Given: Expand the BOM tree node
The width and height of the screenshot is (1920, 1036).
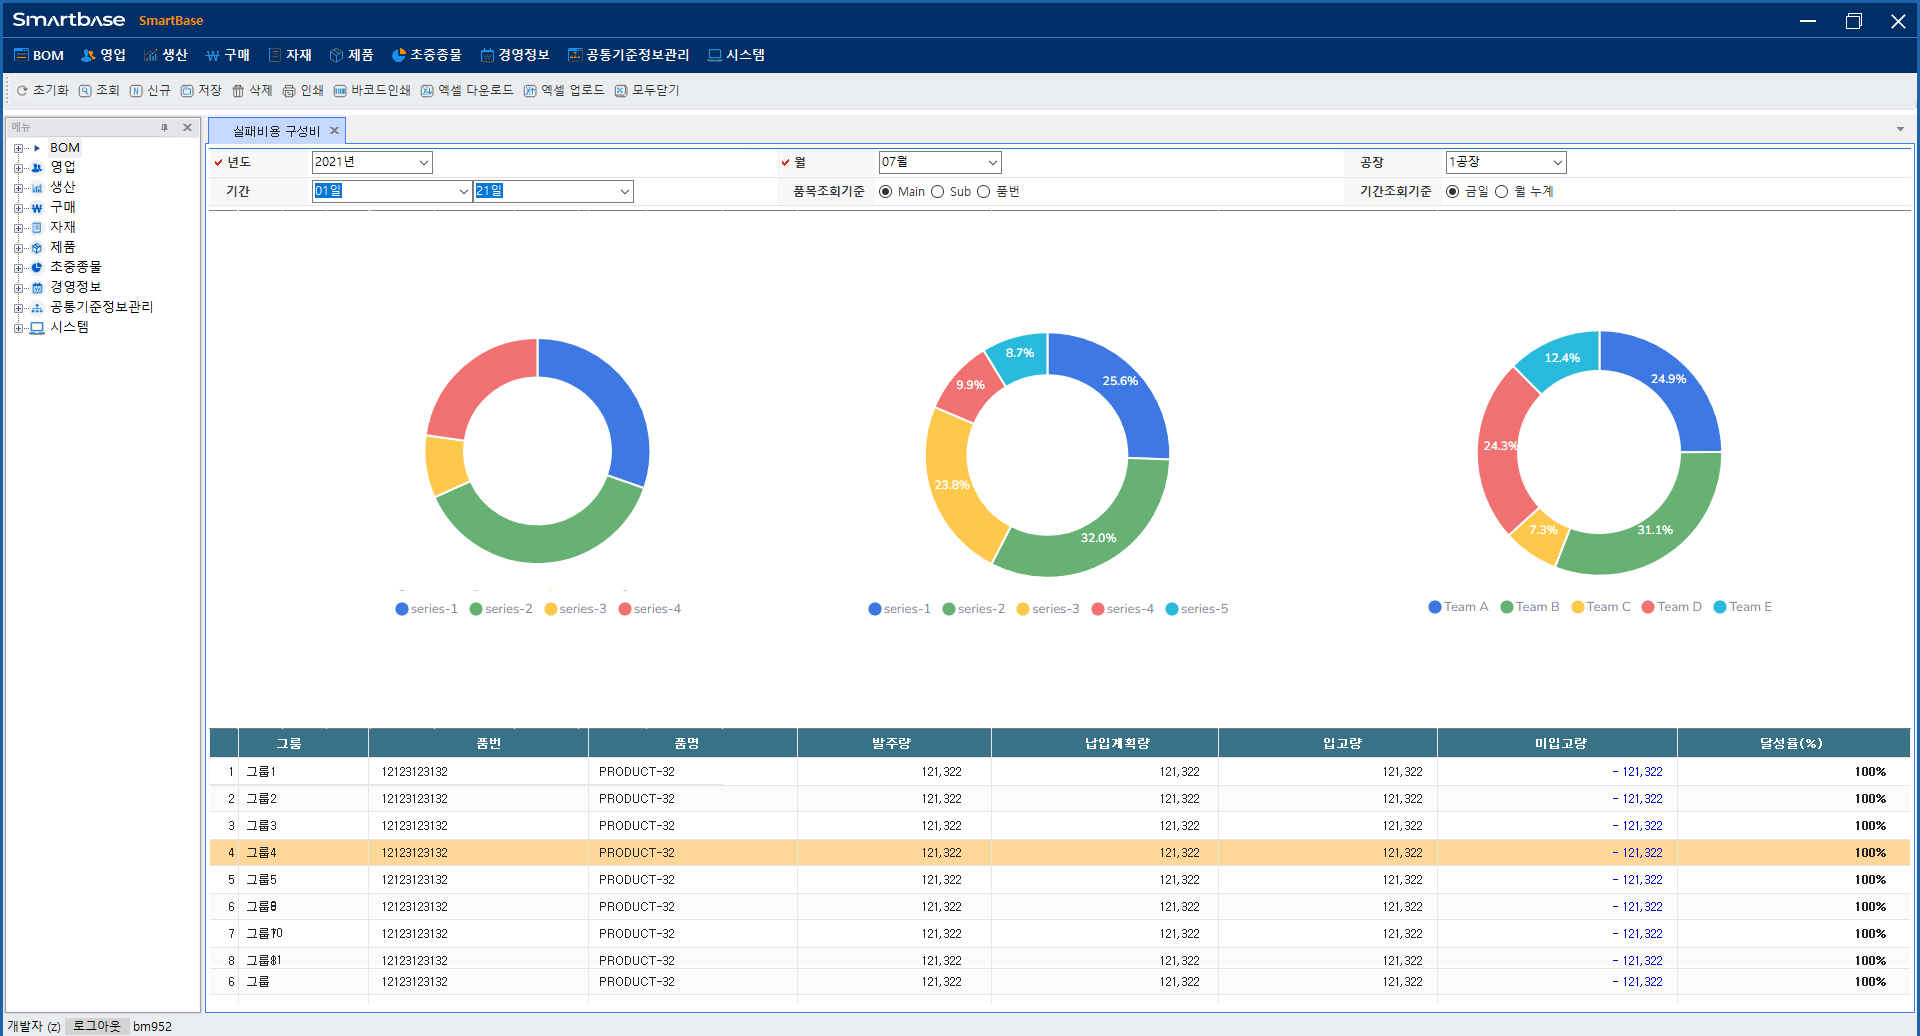Looking at the screenshot, I should 18,148.
